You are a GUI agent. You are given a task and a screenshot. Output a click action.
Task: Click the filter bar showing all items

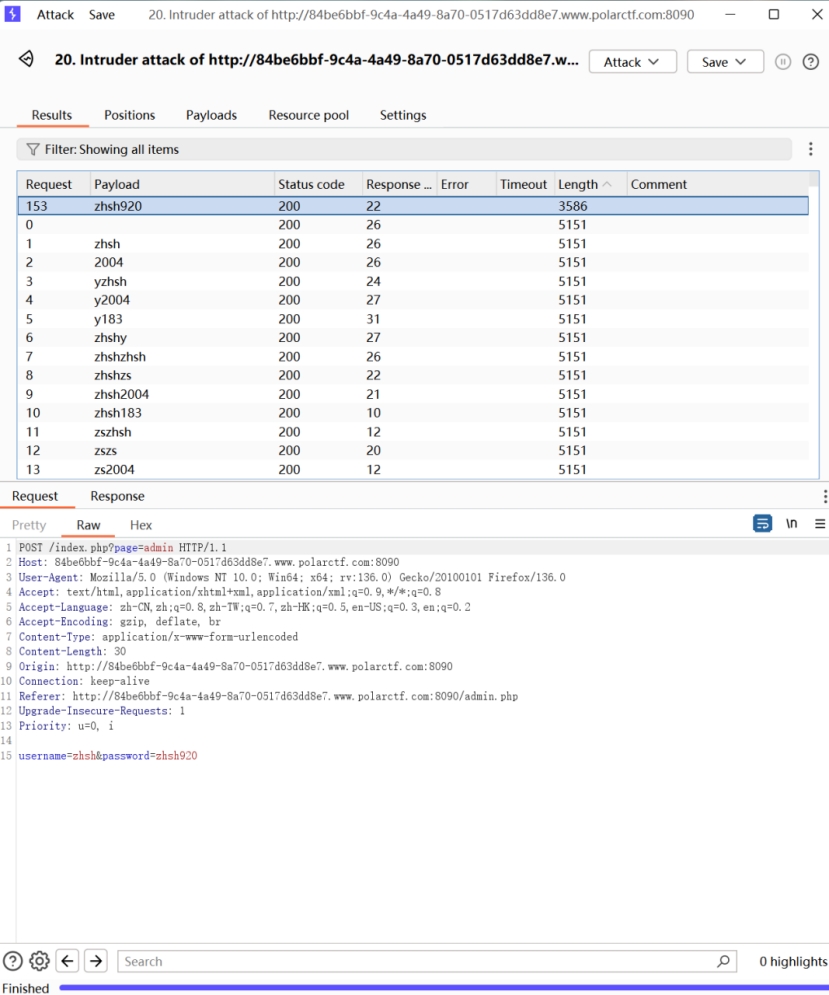(x=404, y=149)
